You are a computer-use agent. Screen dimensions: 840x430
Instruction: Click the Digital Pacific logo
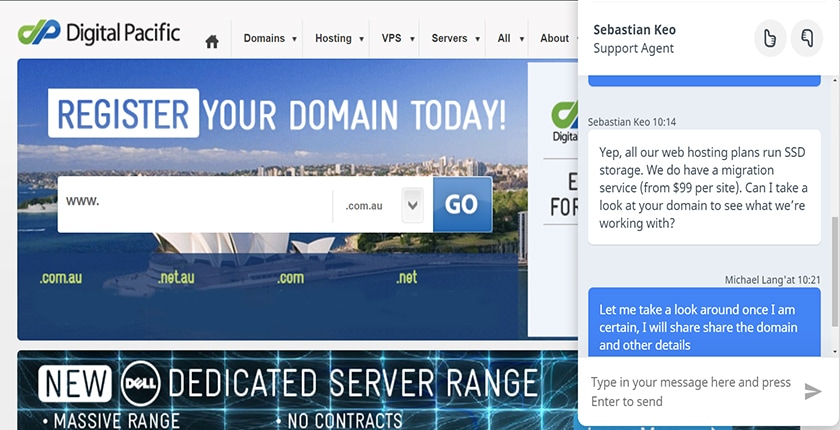point(99,33)
